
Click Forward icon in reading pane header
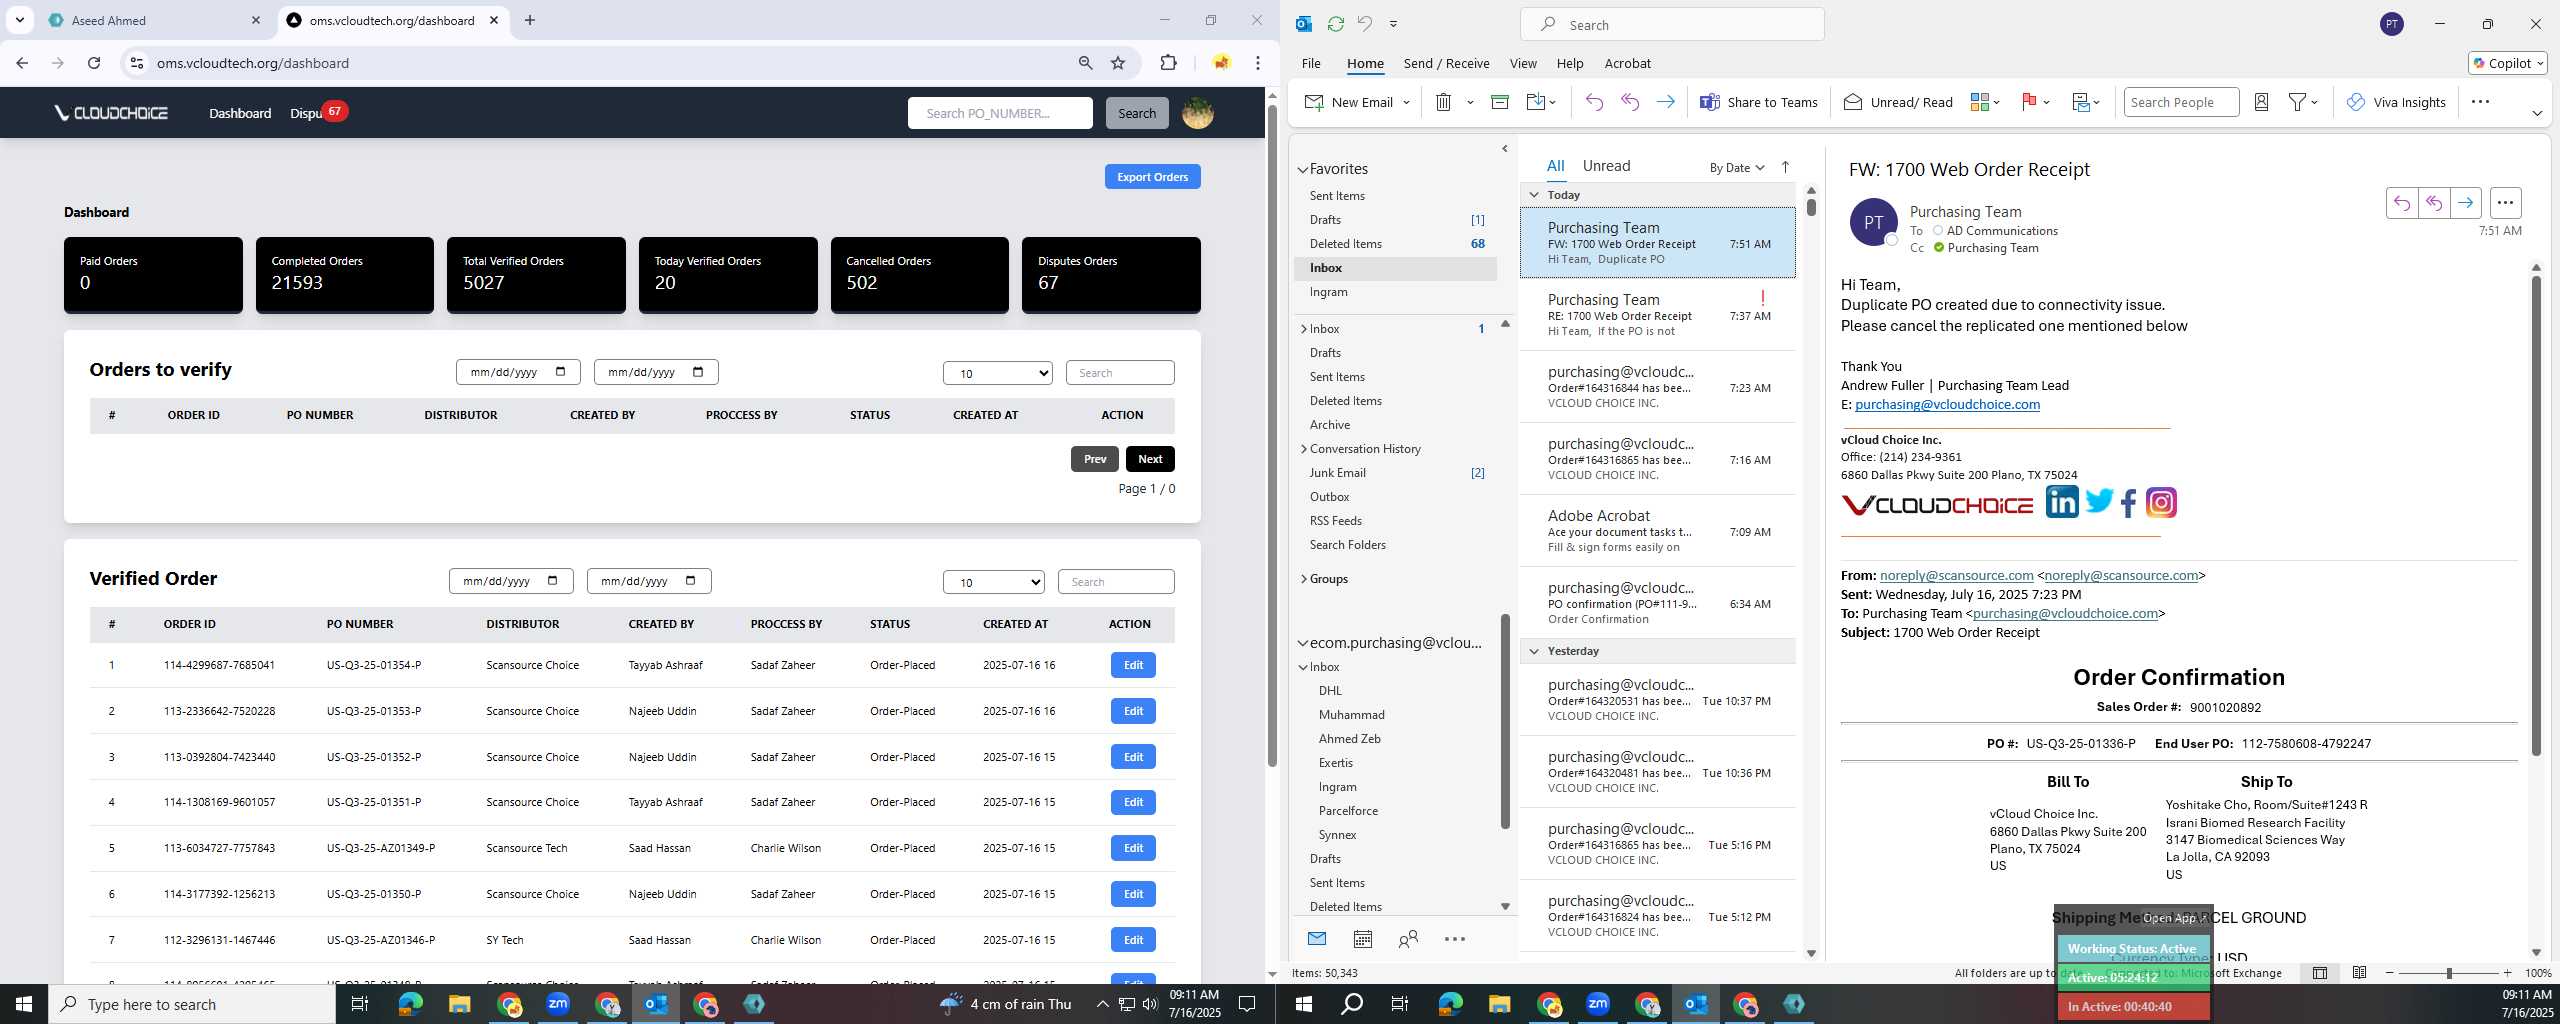click(x=2466, y=203)
